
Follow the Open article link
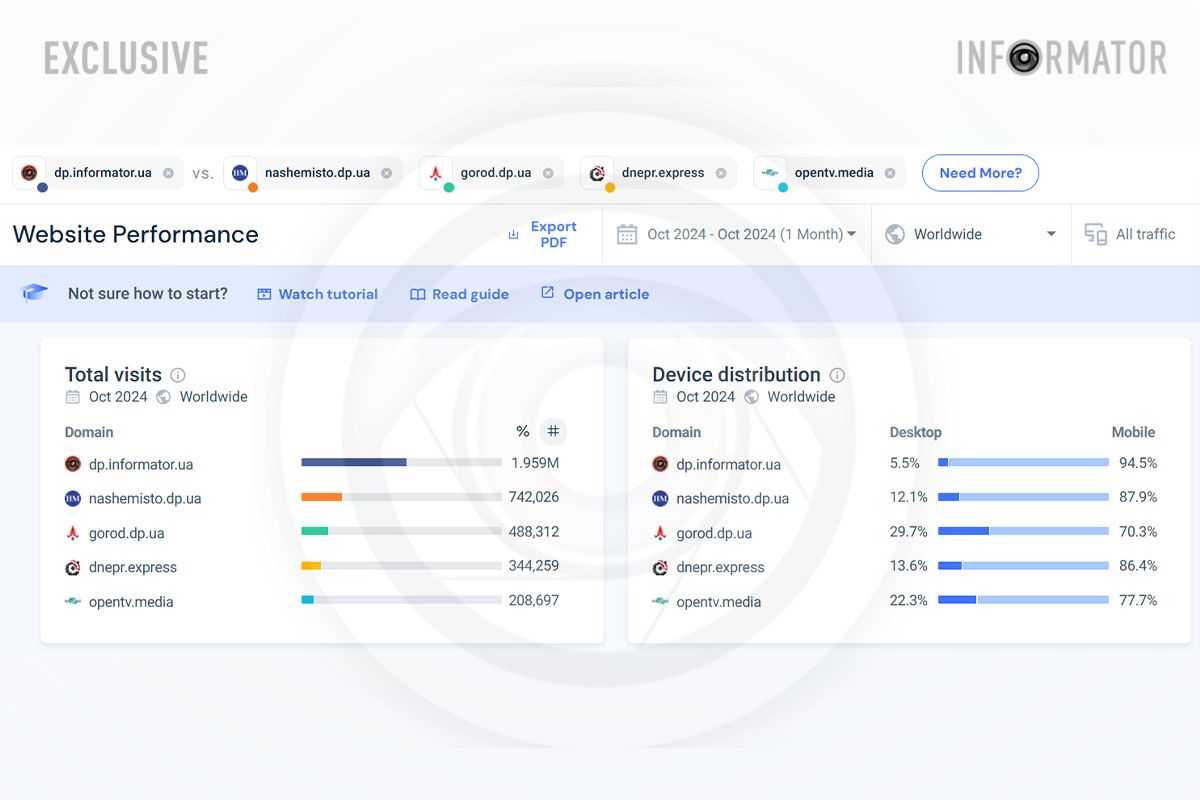(x=595, y=294)
